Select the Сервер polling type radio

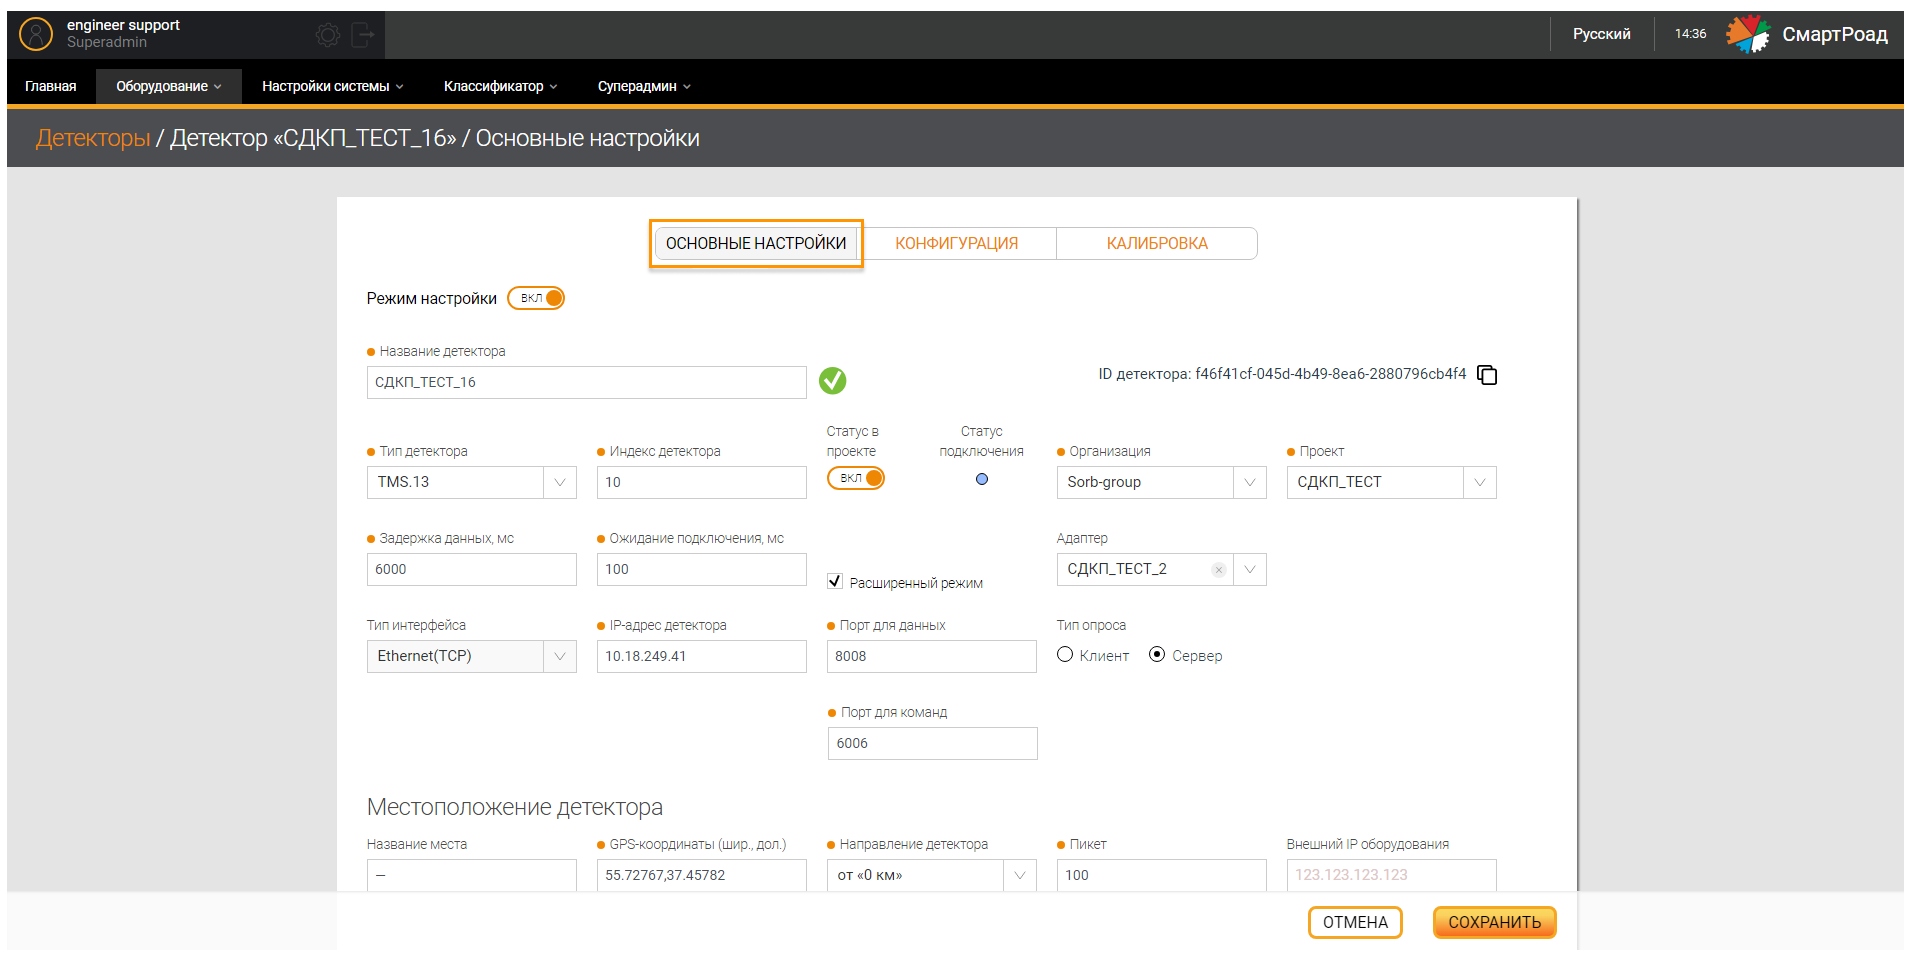coord(1157,654)
